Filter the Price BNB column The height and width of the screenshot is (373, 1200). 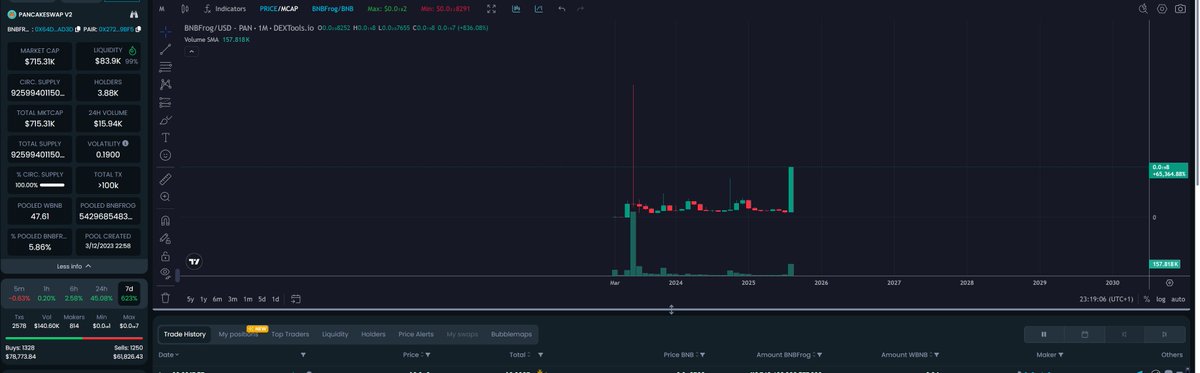[702, 355]
